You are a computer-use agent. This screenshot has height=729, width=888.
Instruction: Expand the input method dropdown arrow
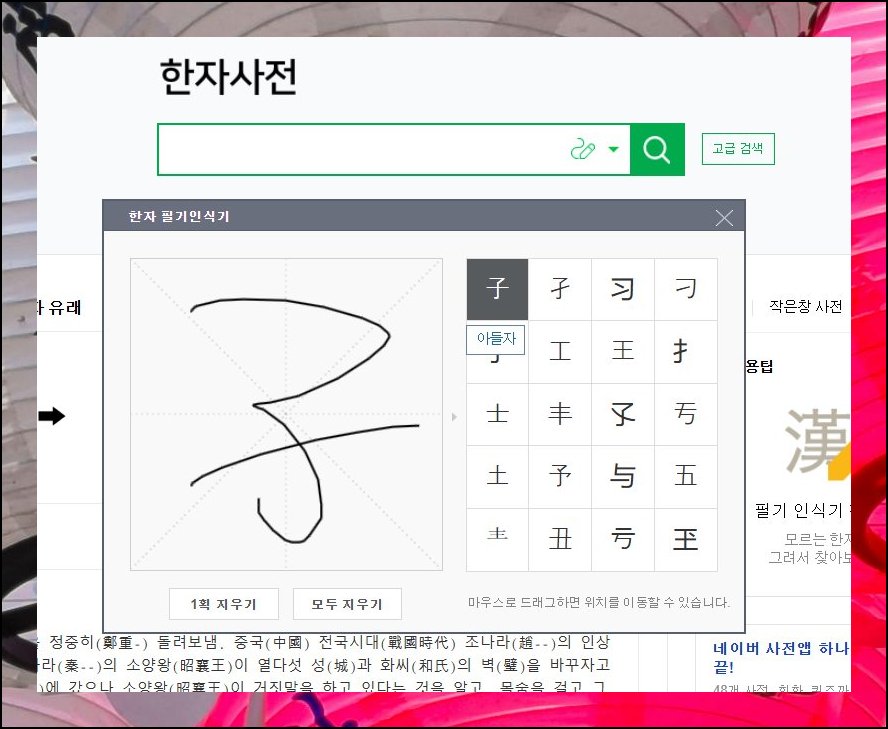coord(613,150)
